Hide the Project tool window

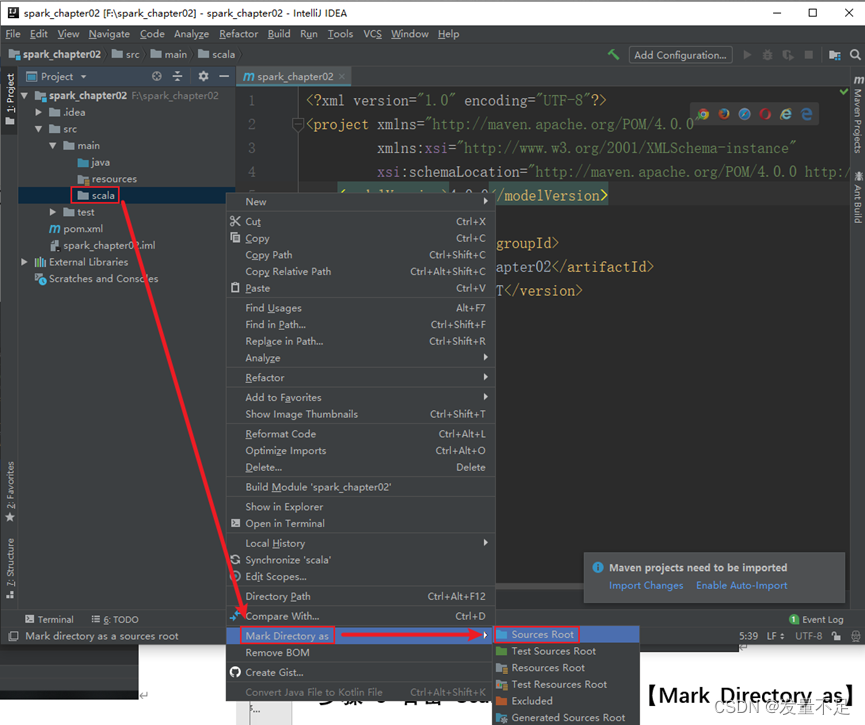pos(224,76)
